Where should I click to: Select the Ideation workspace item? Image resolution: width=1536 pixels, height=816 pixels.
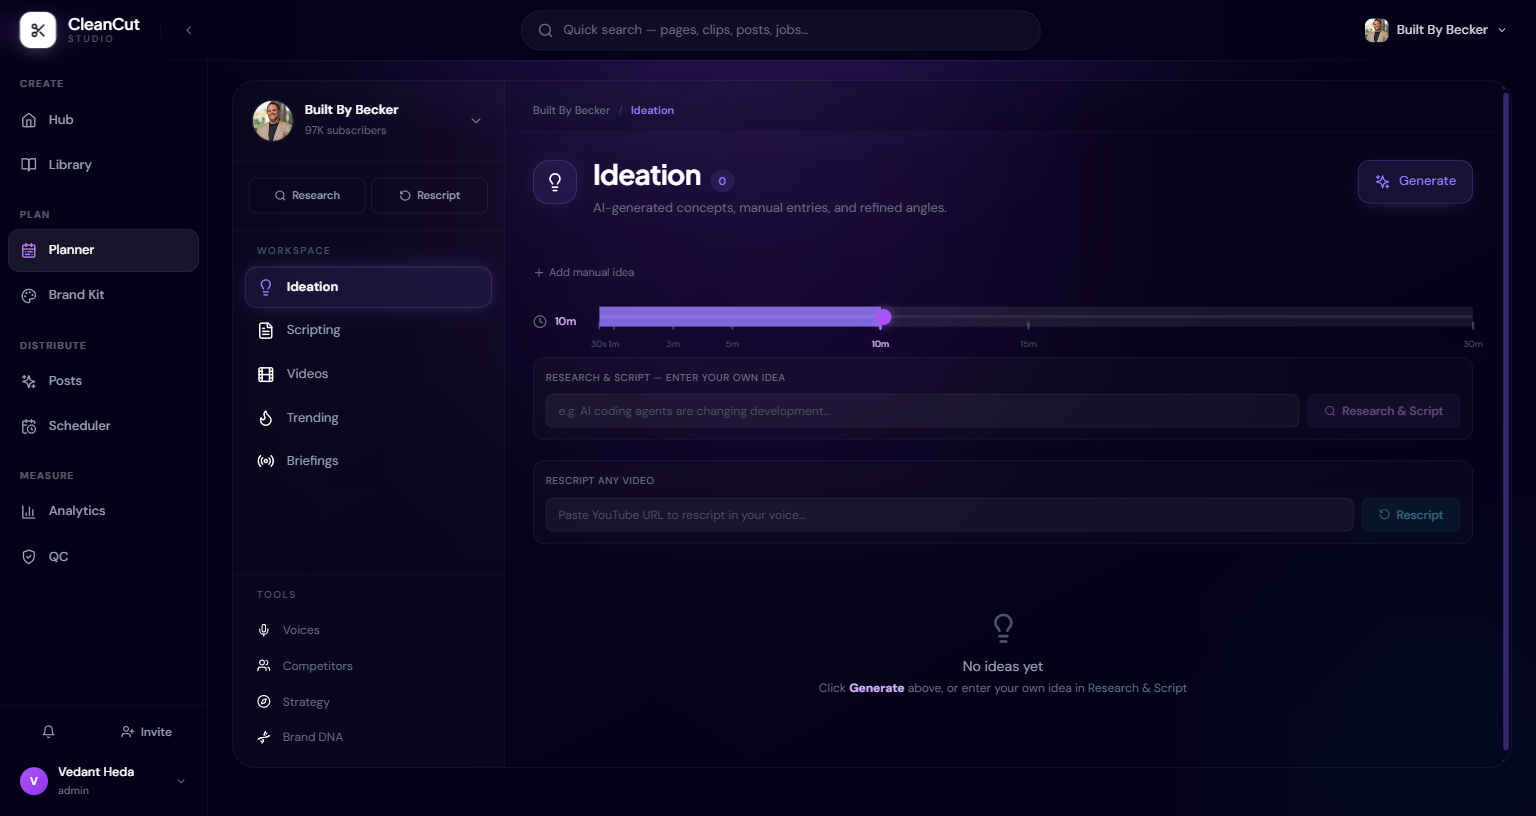(368, 287)
